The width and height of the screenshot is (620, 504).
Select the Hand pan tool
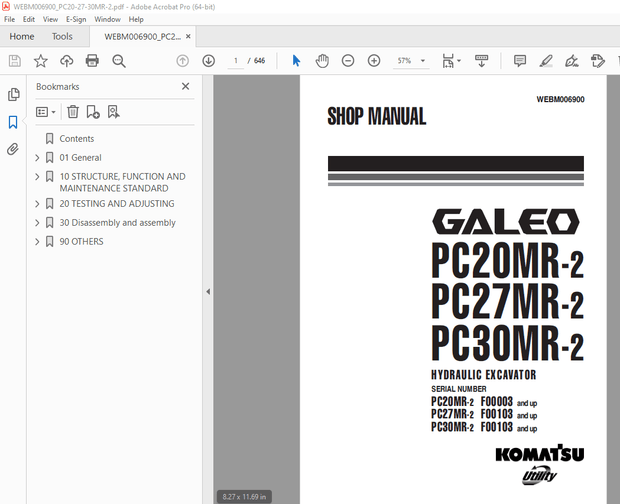click(x=322, y=61)
